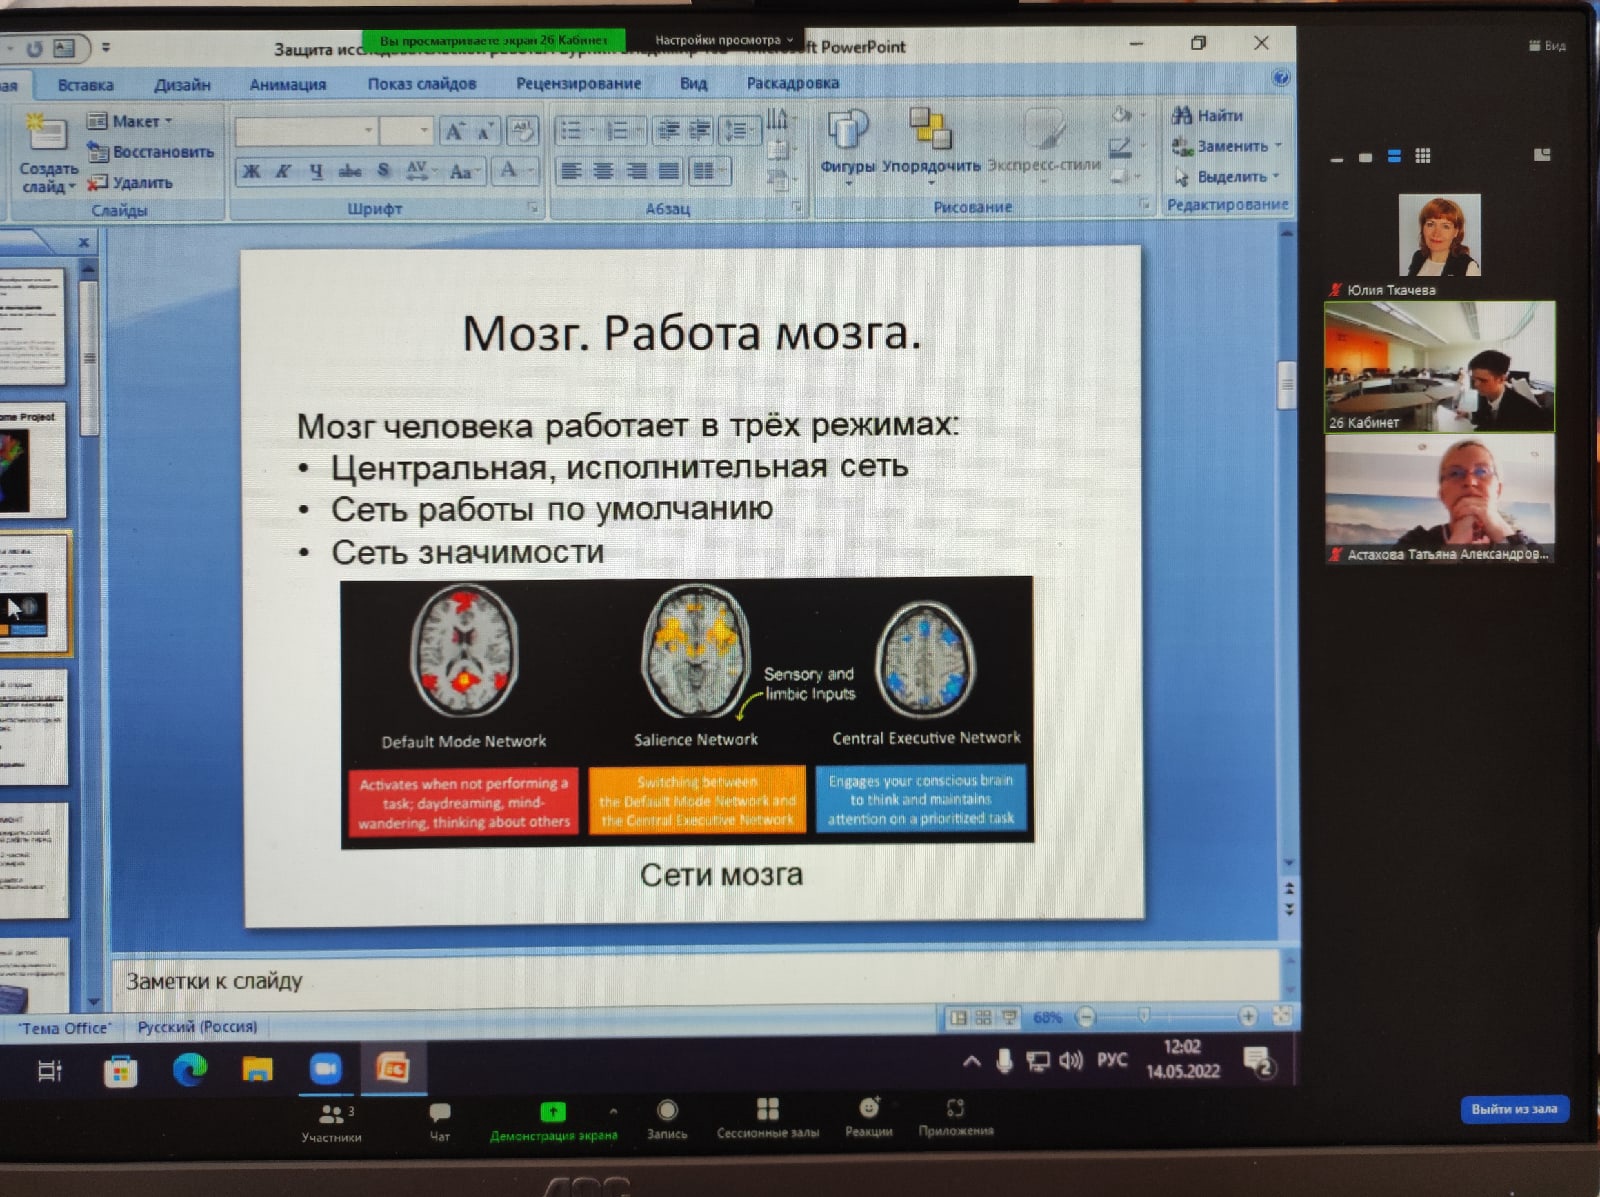Click the Выйти из зала button
The image size is (1600, 1197).
[x=1514, y=1108]
